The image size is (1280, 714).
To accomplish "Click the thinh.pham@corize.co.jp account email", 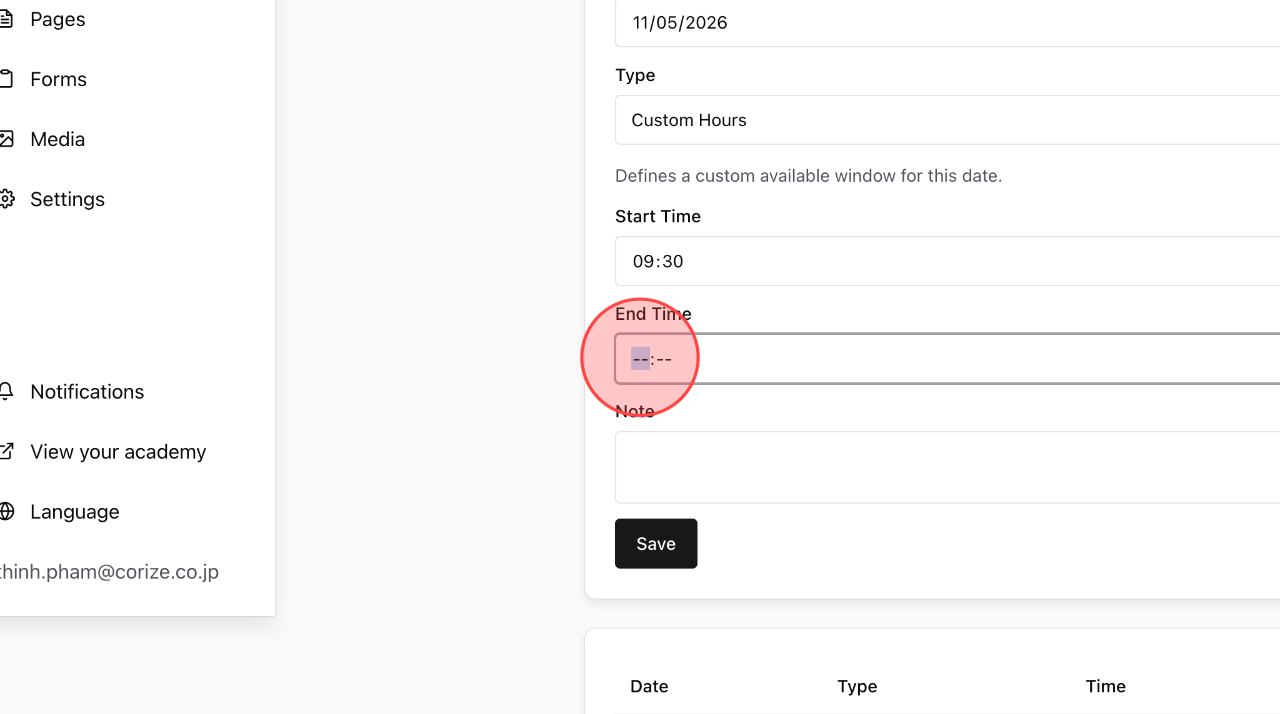I will pyautogui.click(x=109, y=572).
